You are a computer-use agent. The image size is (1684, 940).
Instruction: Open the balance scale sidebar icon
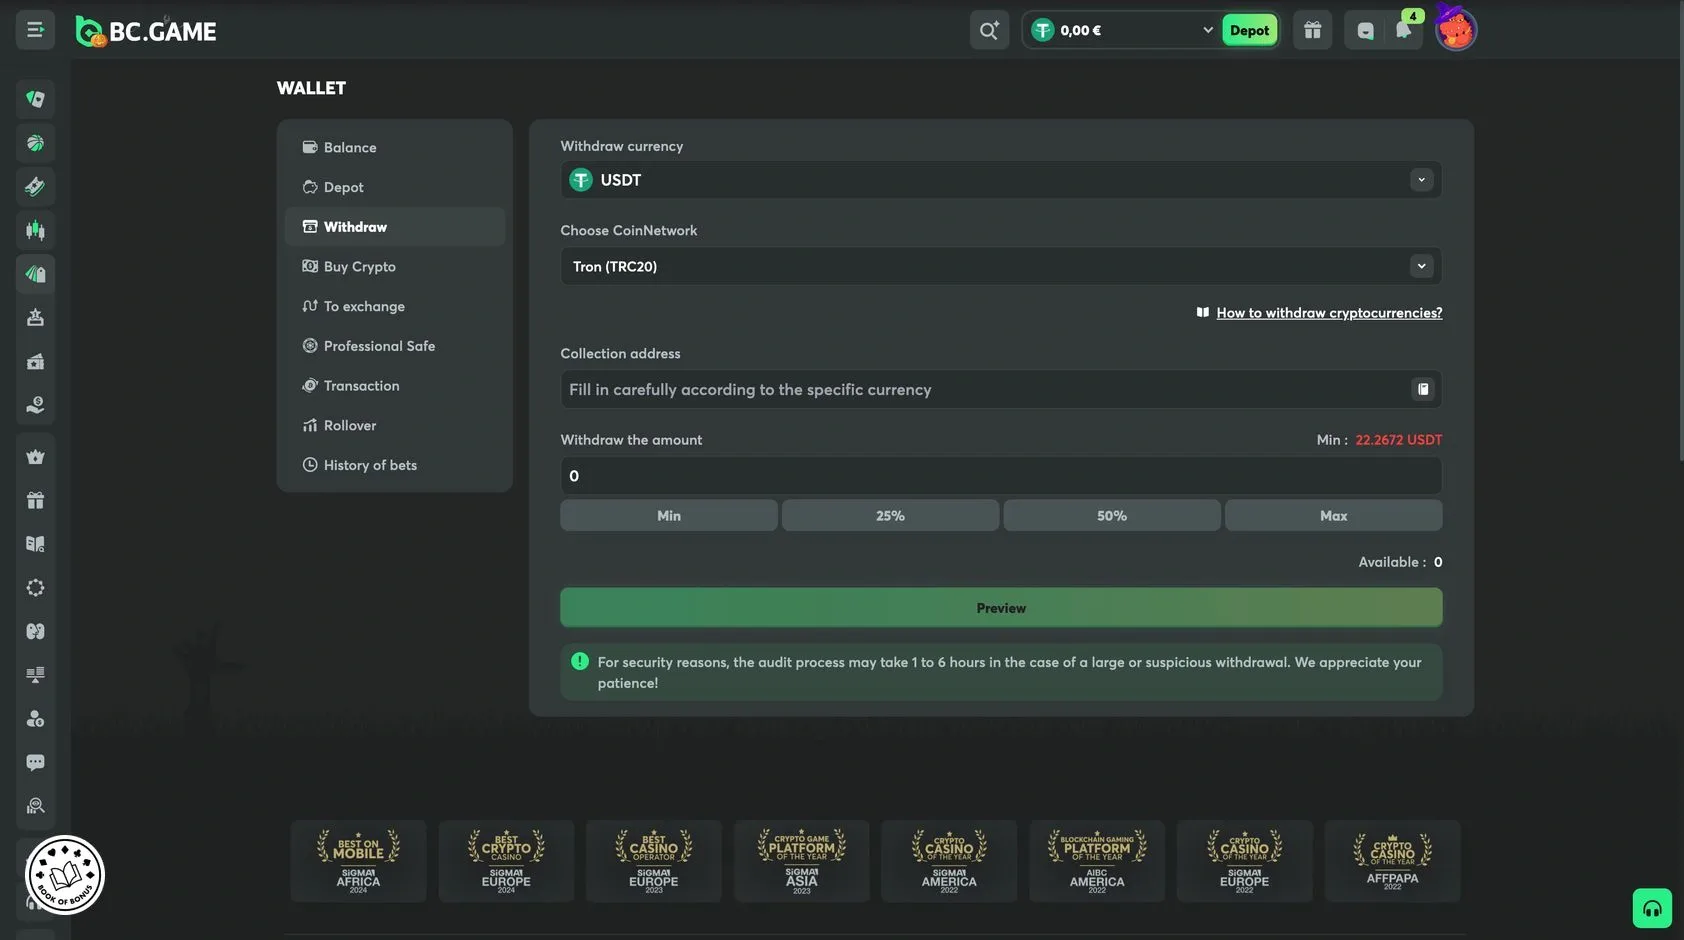[x=35, y=675]
